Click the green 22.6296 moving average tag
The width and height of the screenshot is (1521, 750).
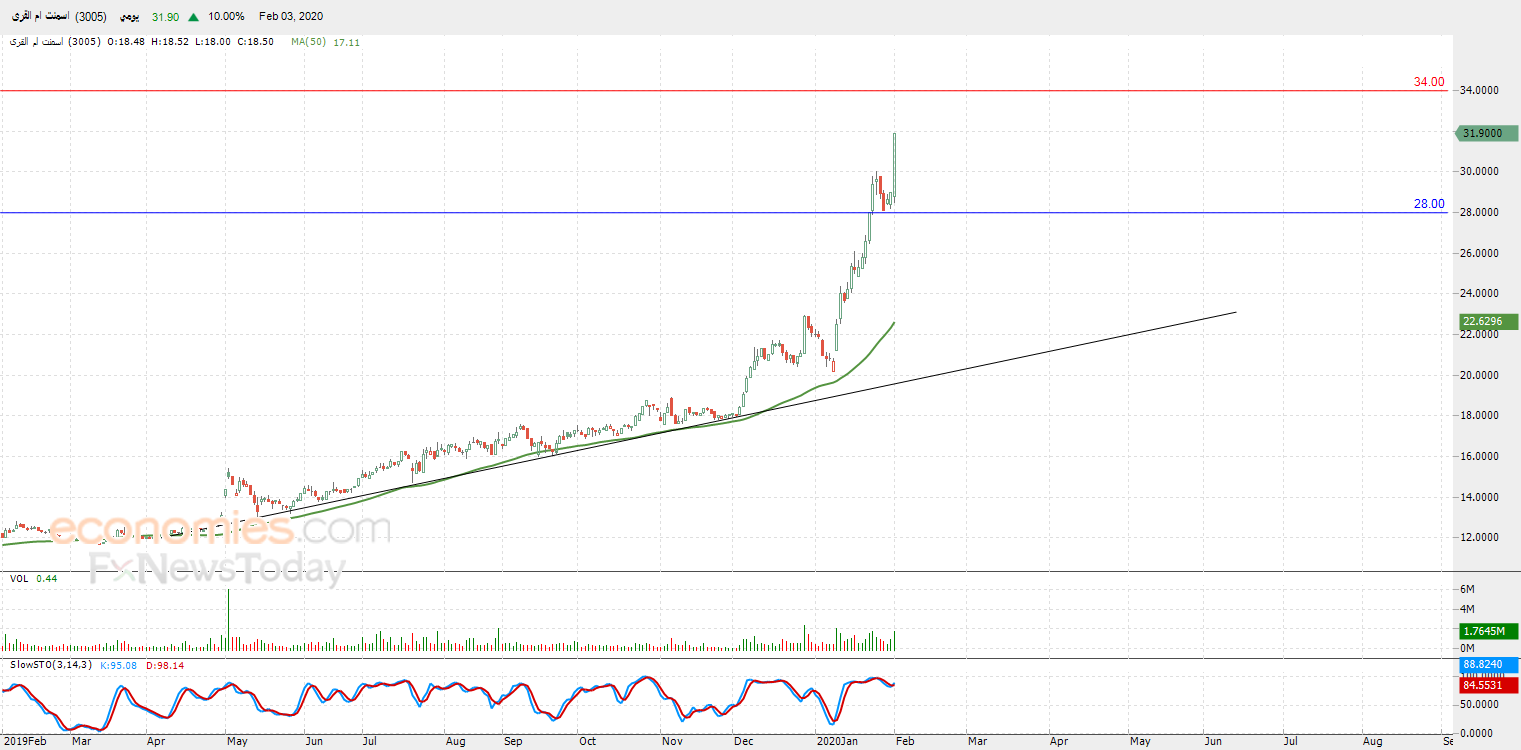click(x=1487, y=321)
